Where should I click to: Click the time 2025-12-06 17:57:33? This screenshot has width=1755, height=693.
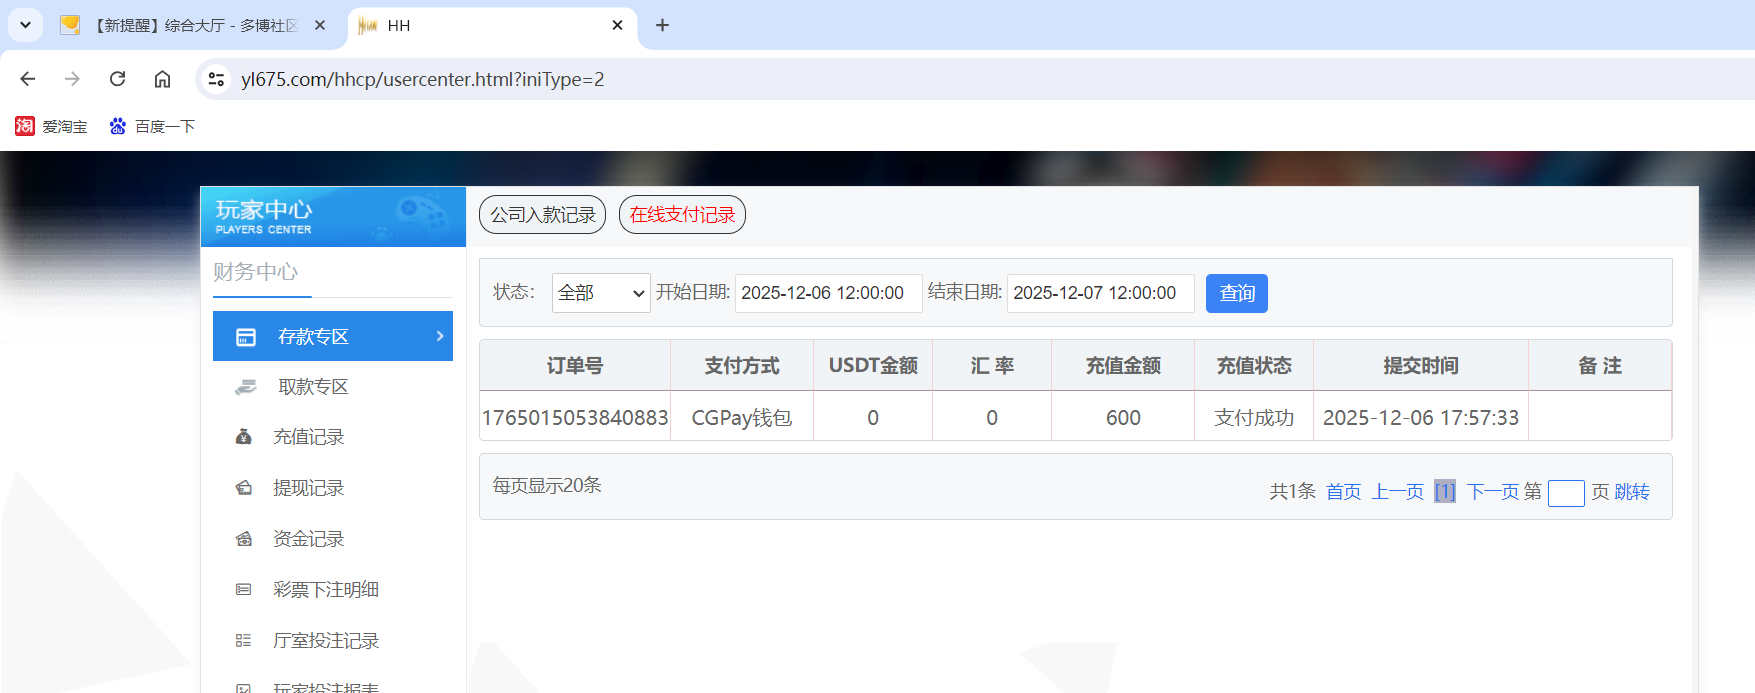pos(1421,418)
